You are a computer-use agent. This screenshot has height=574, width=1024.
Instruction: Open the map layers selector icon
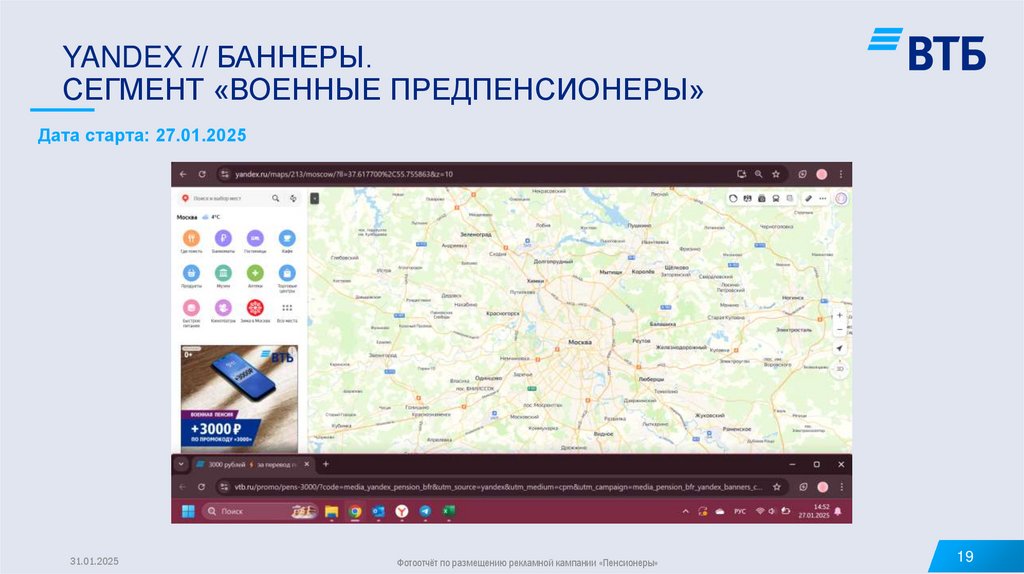(x=790, y=199)
